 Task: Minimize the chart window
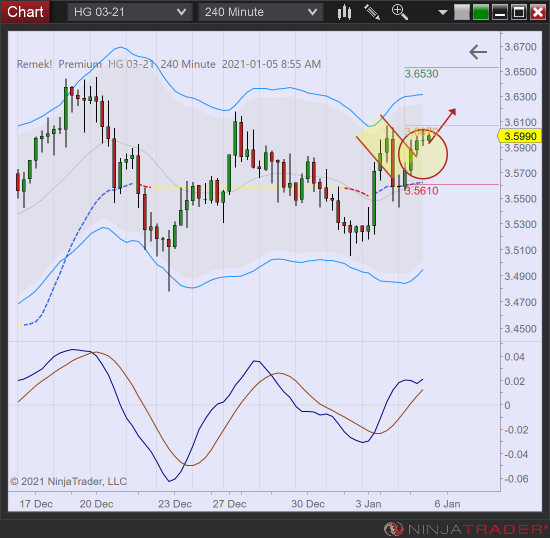click(x=499, y=13)
